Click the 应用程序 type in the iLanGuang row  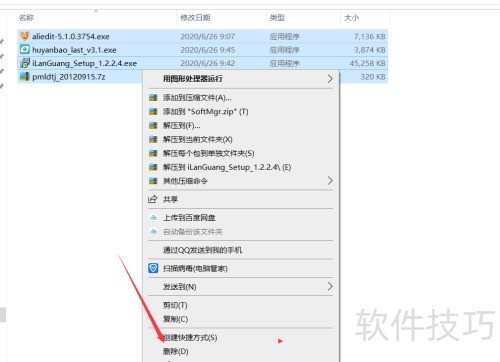click(x=284, y=63)
